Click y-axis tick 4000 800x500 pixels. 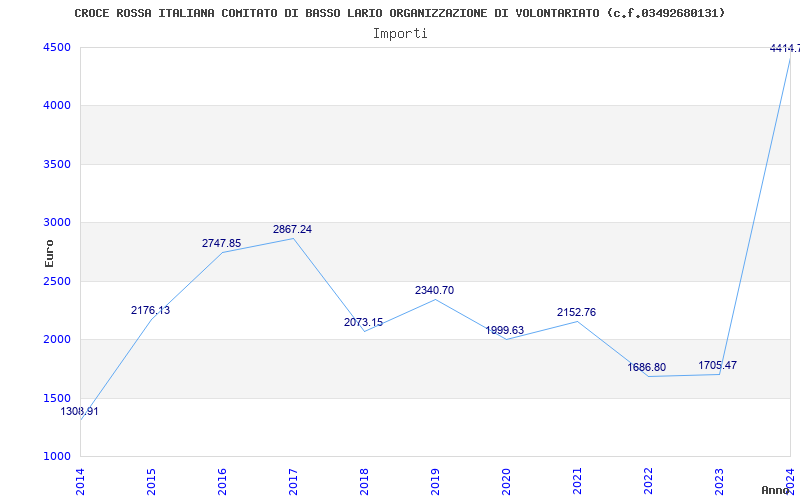tap(56, 106)
